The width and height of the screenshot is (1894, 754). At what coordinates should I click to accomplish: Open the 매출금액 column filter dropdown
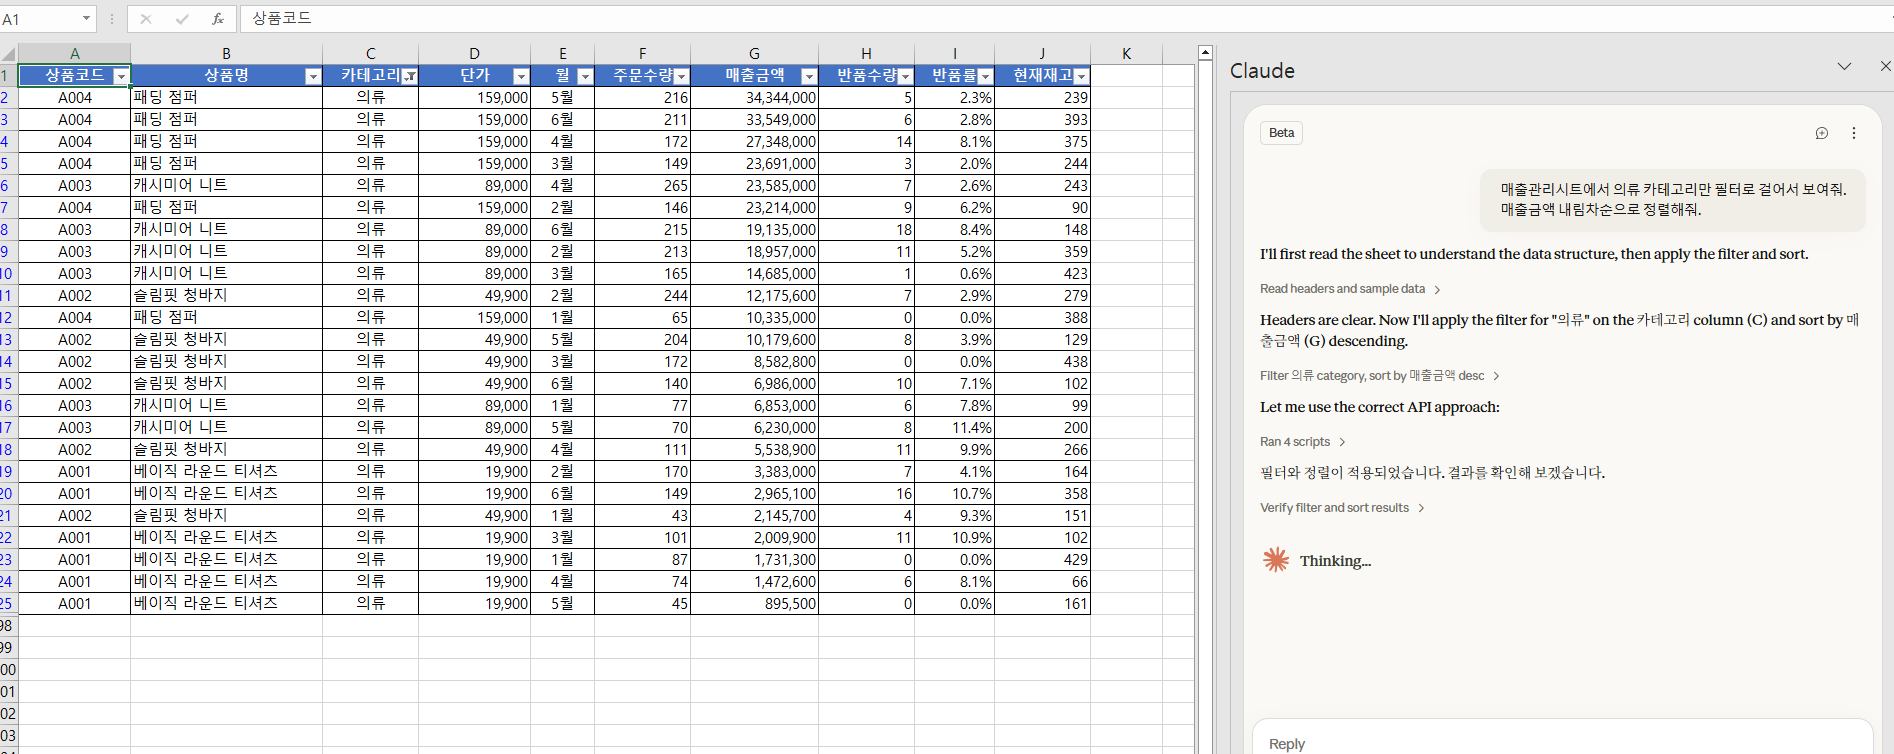[x=809, y=76]
